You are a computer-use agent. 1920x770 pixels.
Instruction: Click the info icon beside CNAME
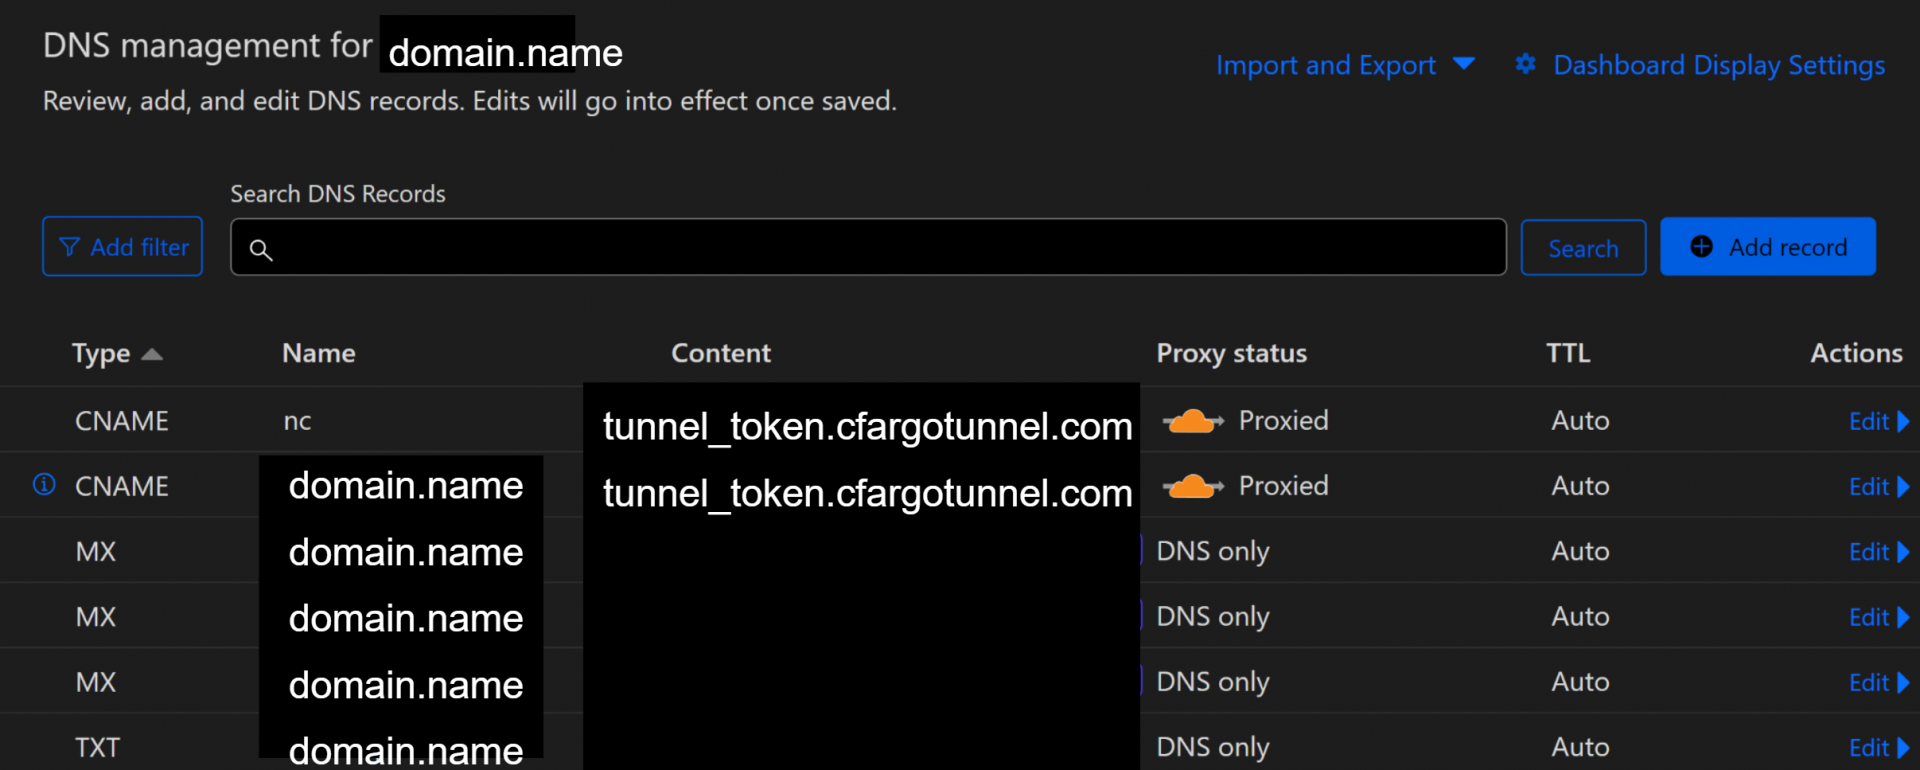(x=44, y=485)
